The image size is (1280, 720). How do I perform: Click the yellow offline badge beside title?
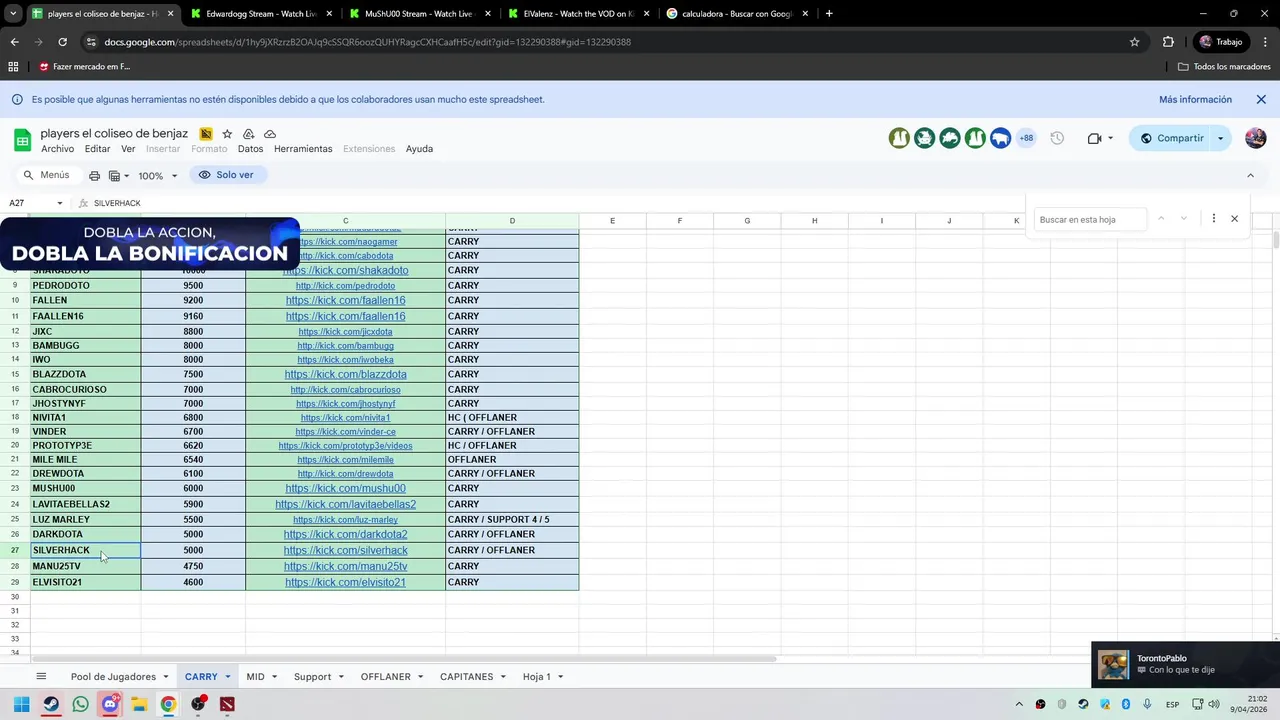206,134
